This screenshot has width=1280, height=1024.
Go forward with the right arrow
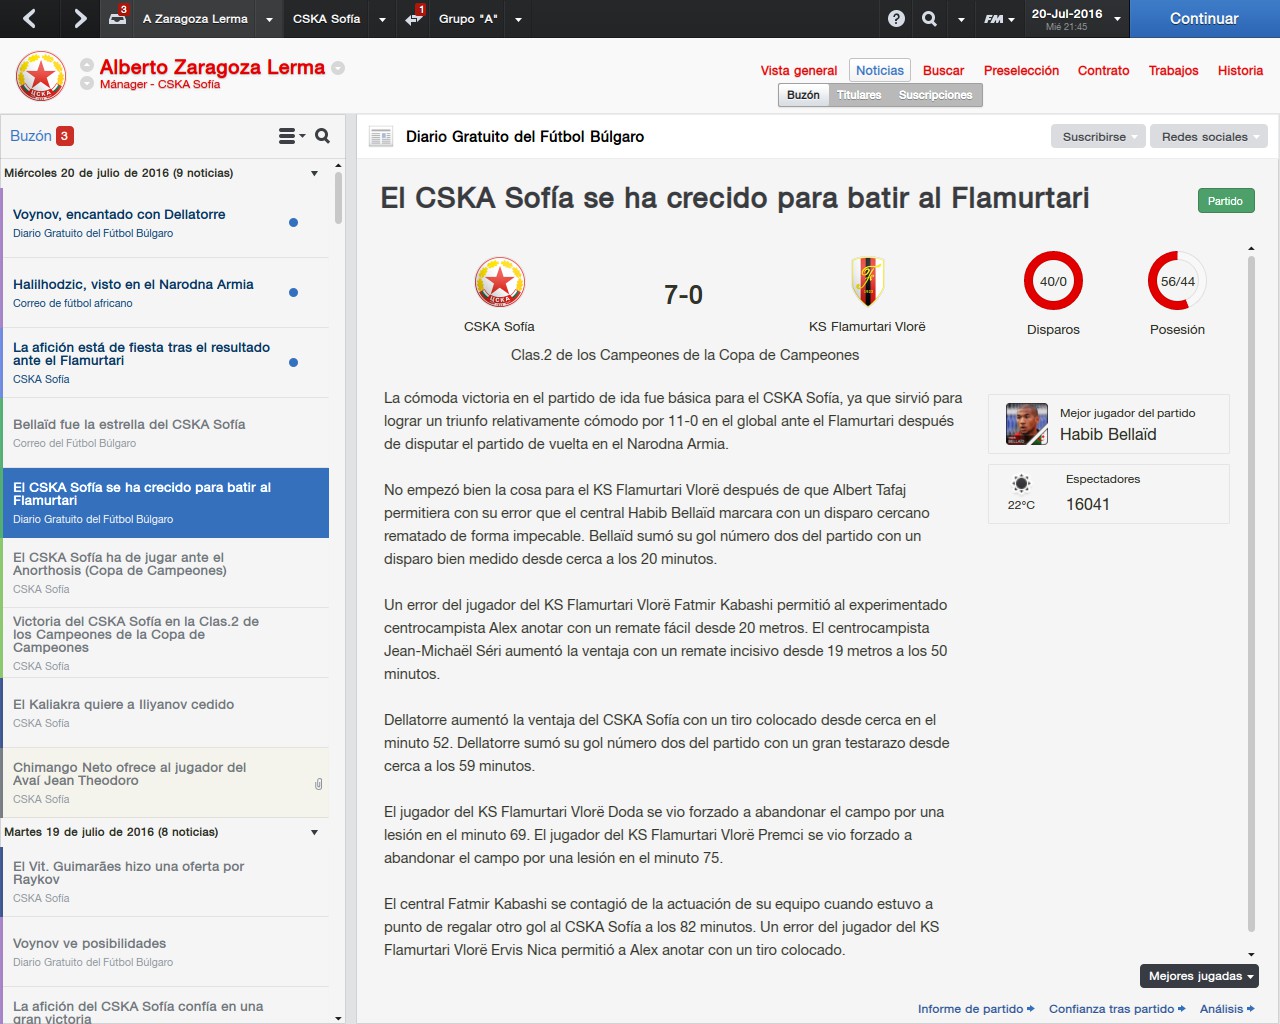pos(80,18)
